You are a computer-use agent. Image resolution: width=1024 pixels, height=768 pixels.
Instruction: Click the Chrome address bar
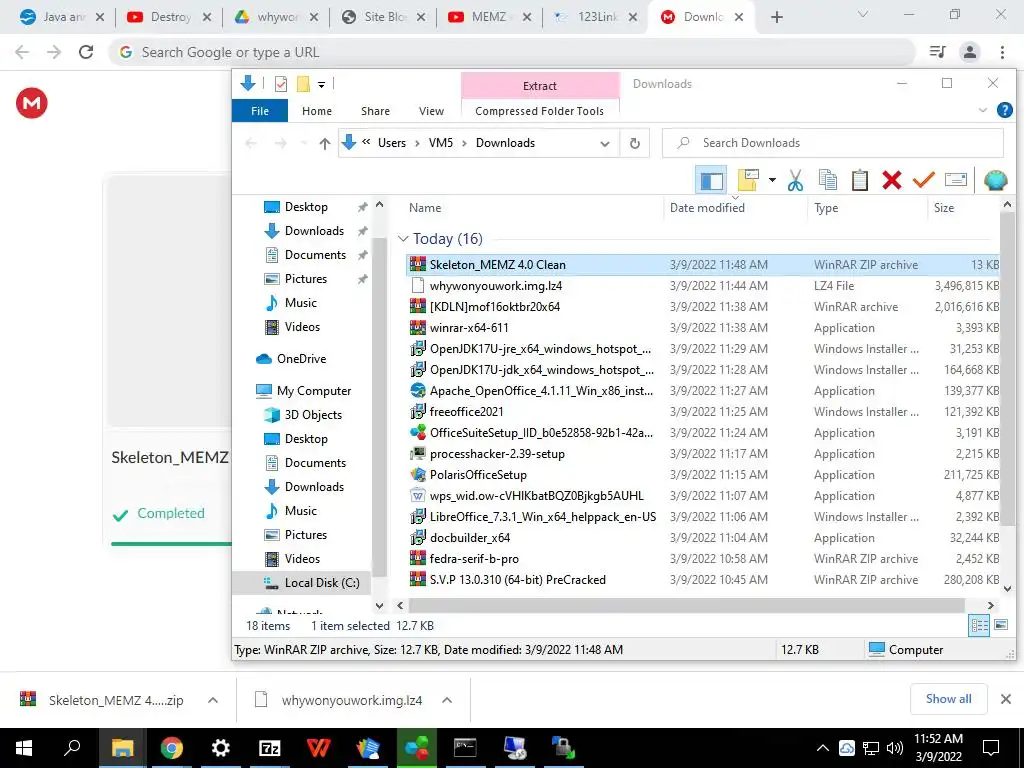[513, 52]
